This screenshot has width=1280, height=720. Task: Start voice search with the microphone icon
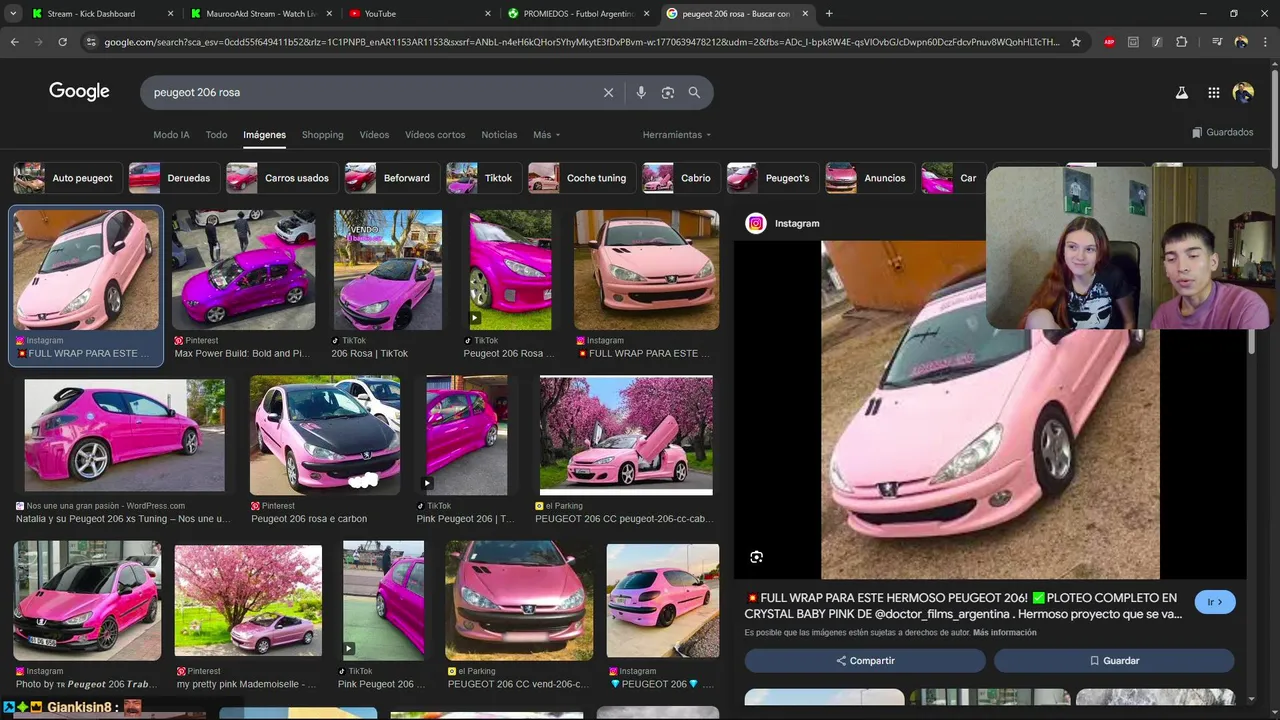pyautogui.click(x=641, y=92)
